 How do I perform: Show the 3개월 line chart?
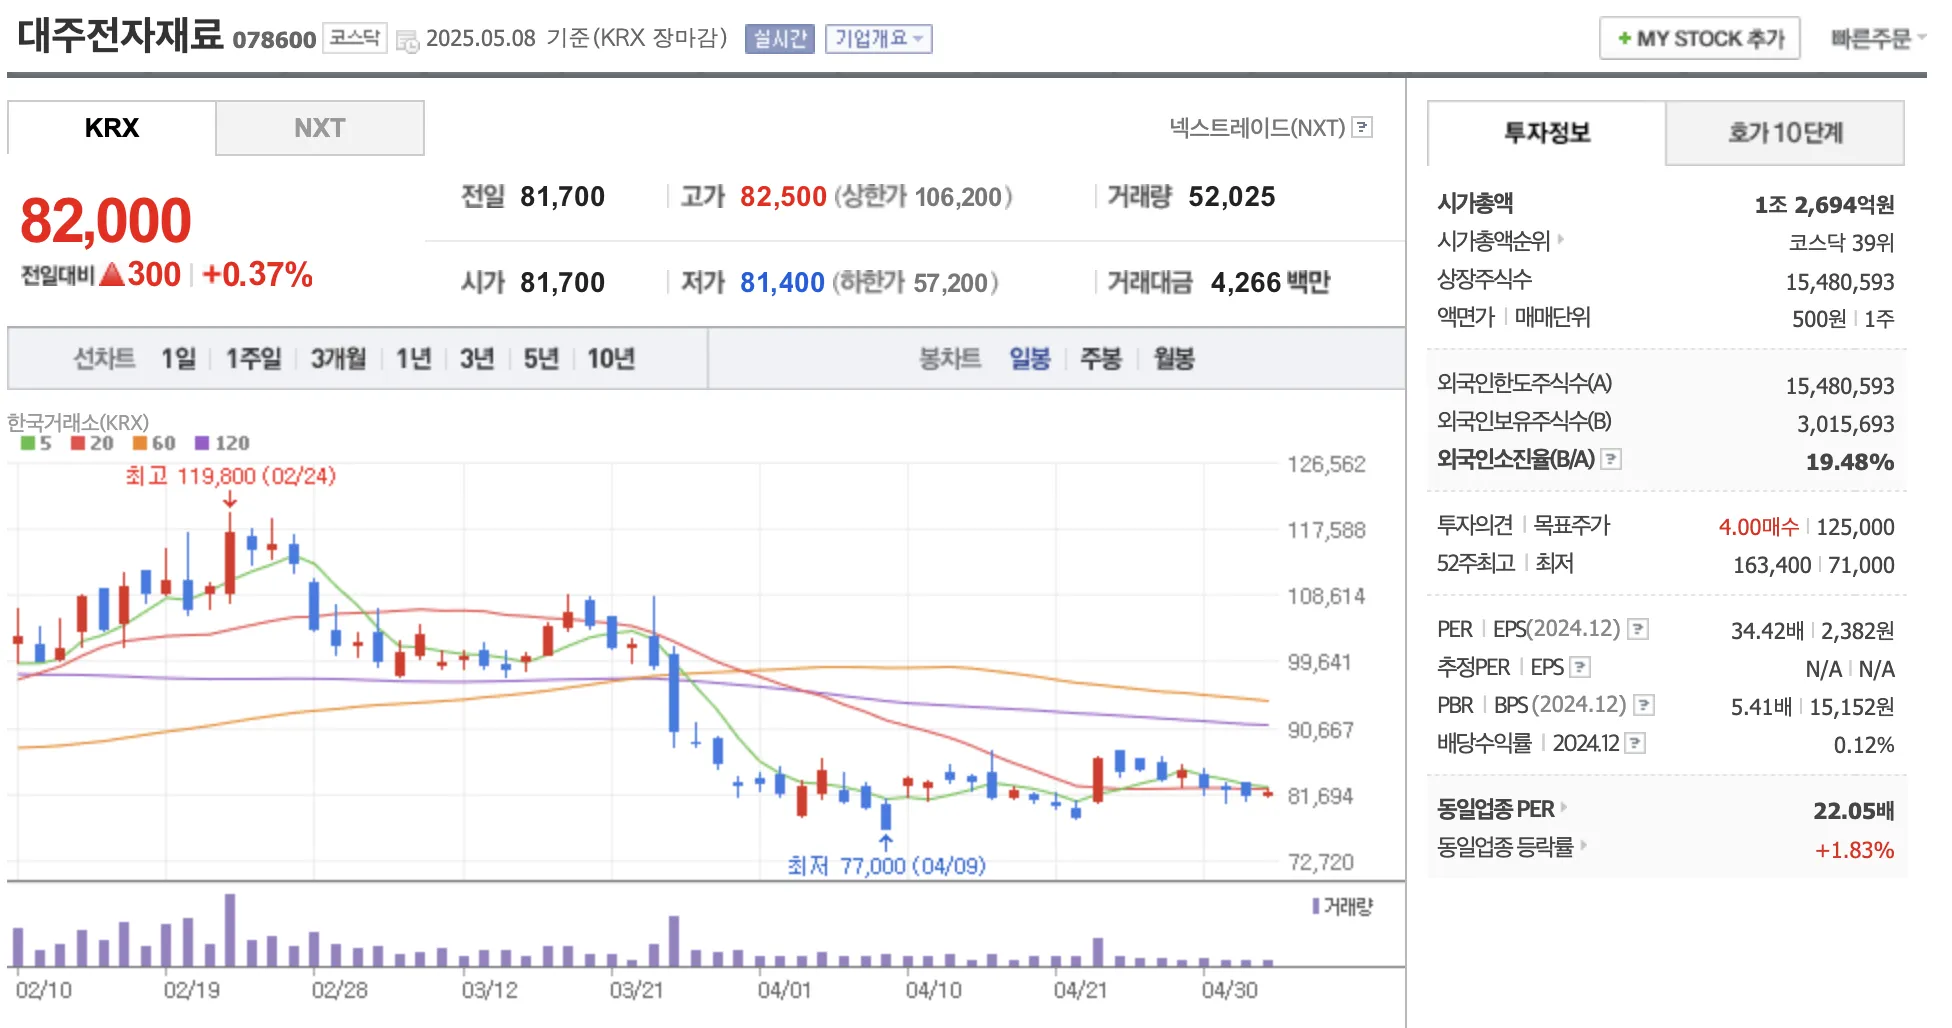pyautogui.click(x=338, y=358)
